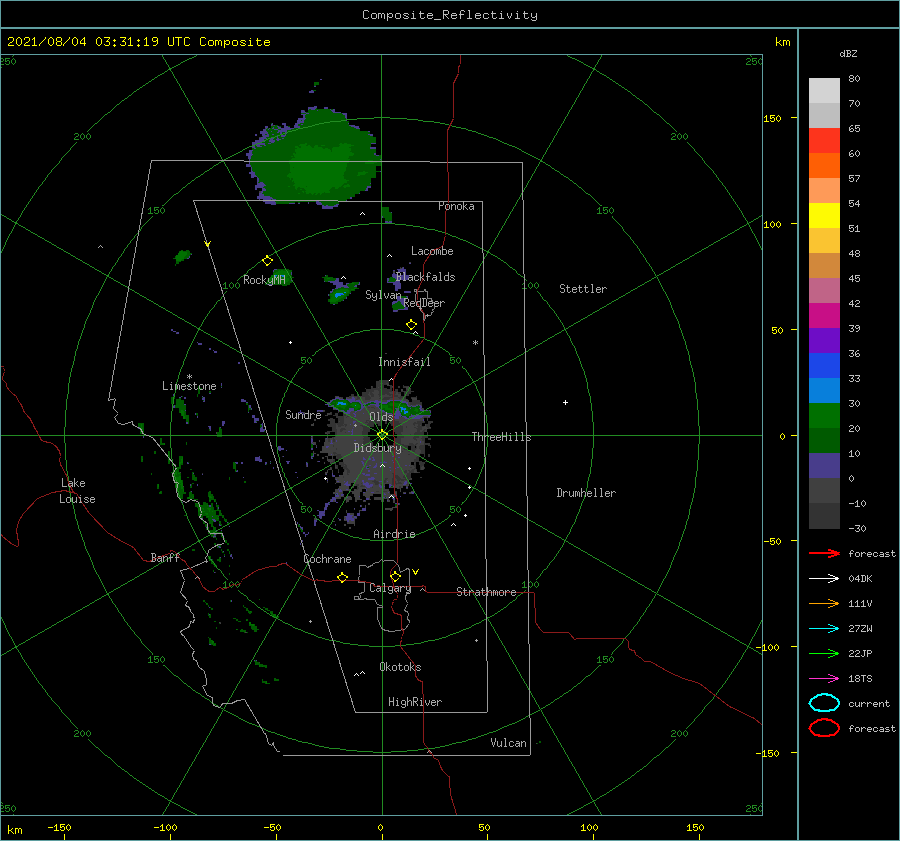Image resolution: width=900 pixels, height=841 pixels.
Task: Click the 111V legend label
Action: click(x=860, y=603)
